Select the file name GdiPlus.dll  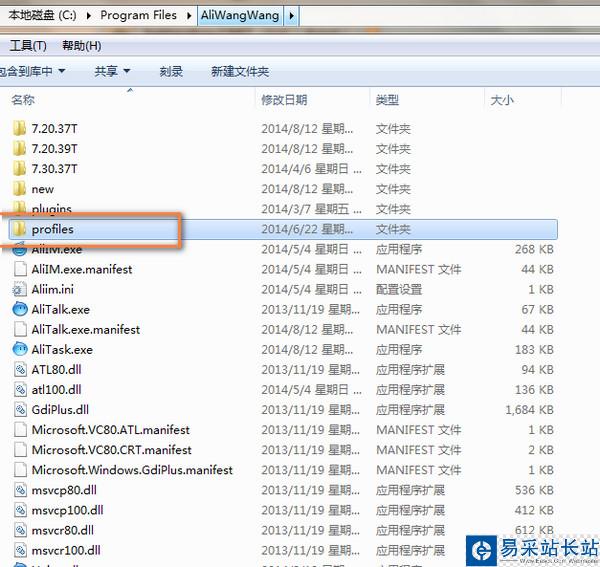point(60,410)
